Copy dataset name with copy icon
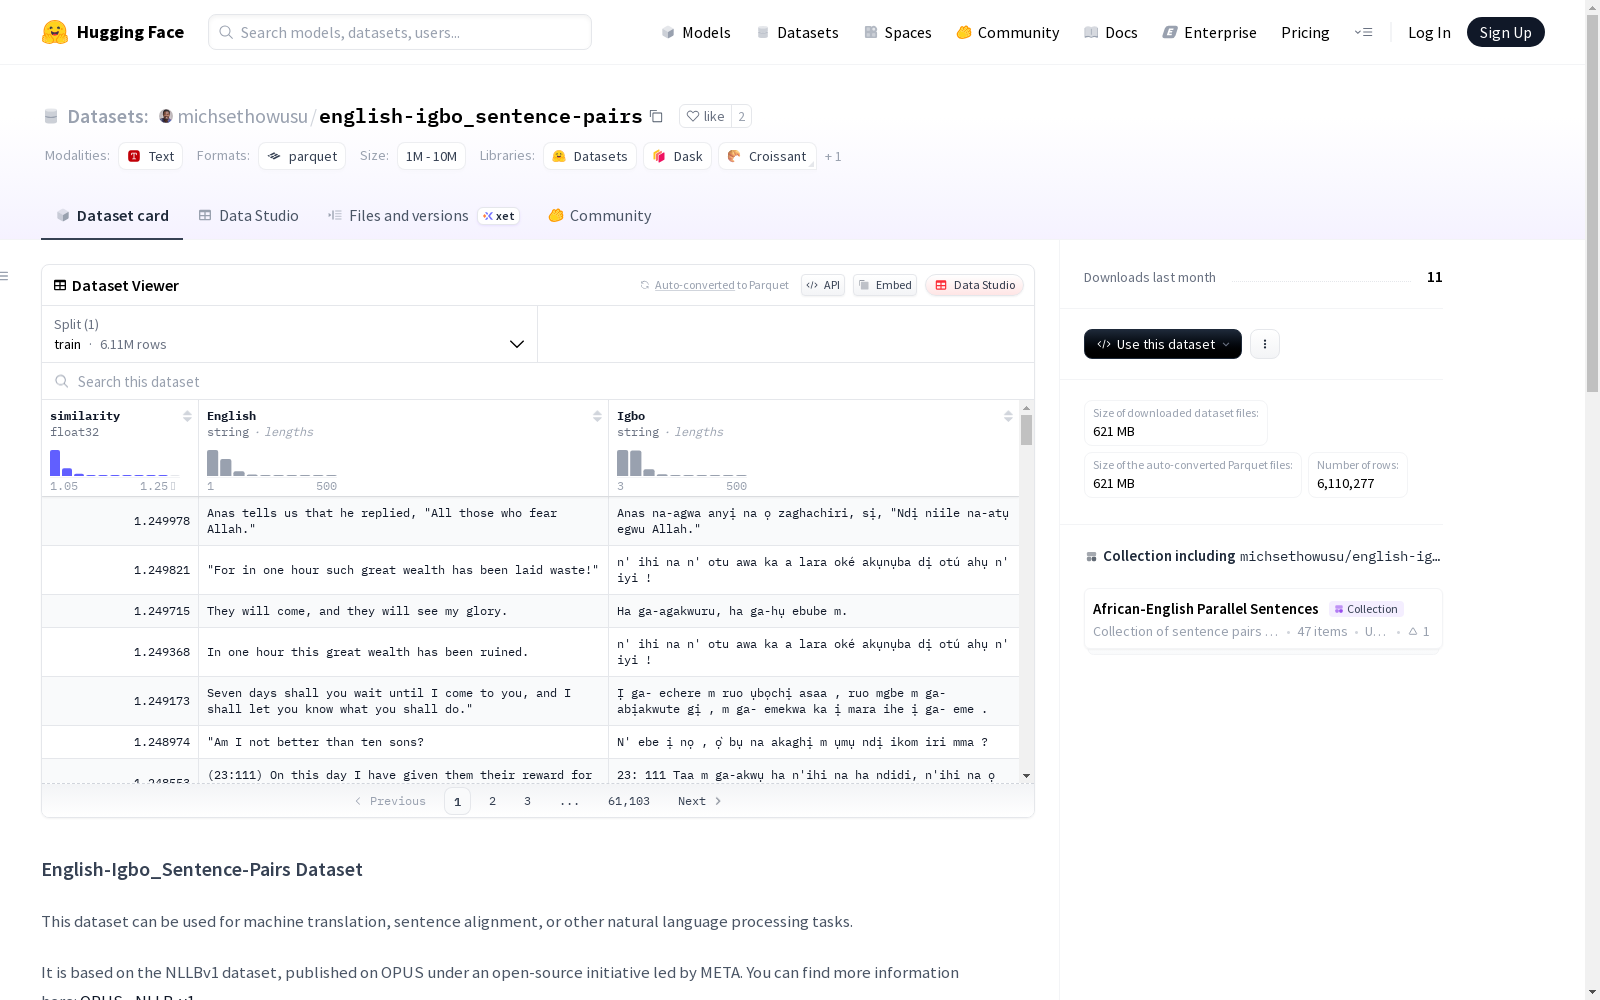The width and height of the screenshot is (1600, 1000). 656,116
